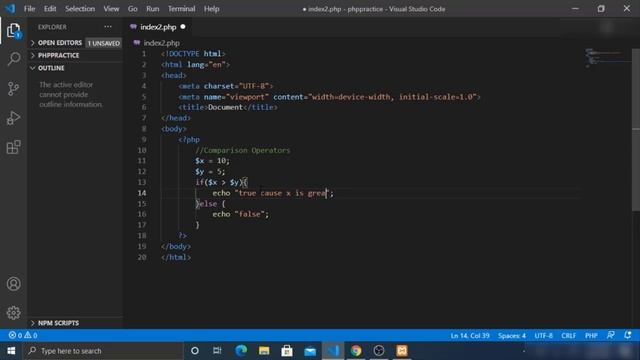Click the unsaved dot on index2.php tab

183,27
